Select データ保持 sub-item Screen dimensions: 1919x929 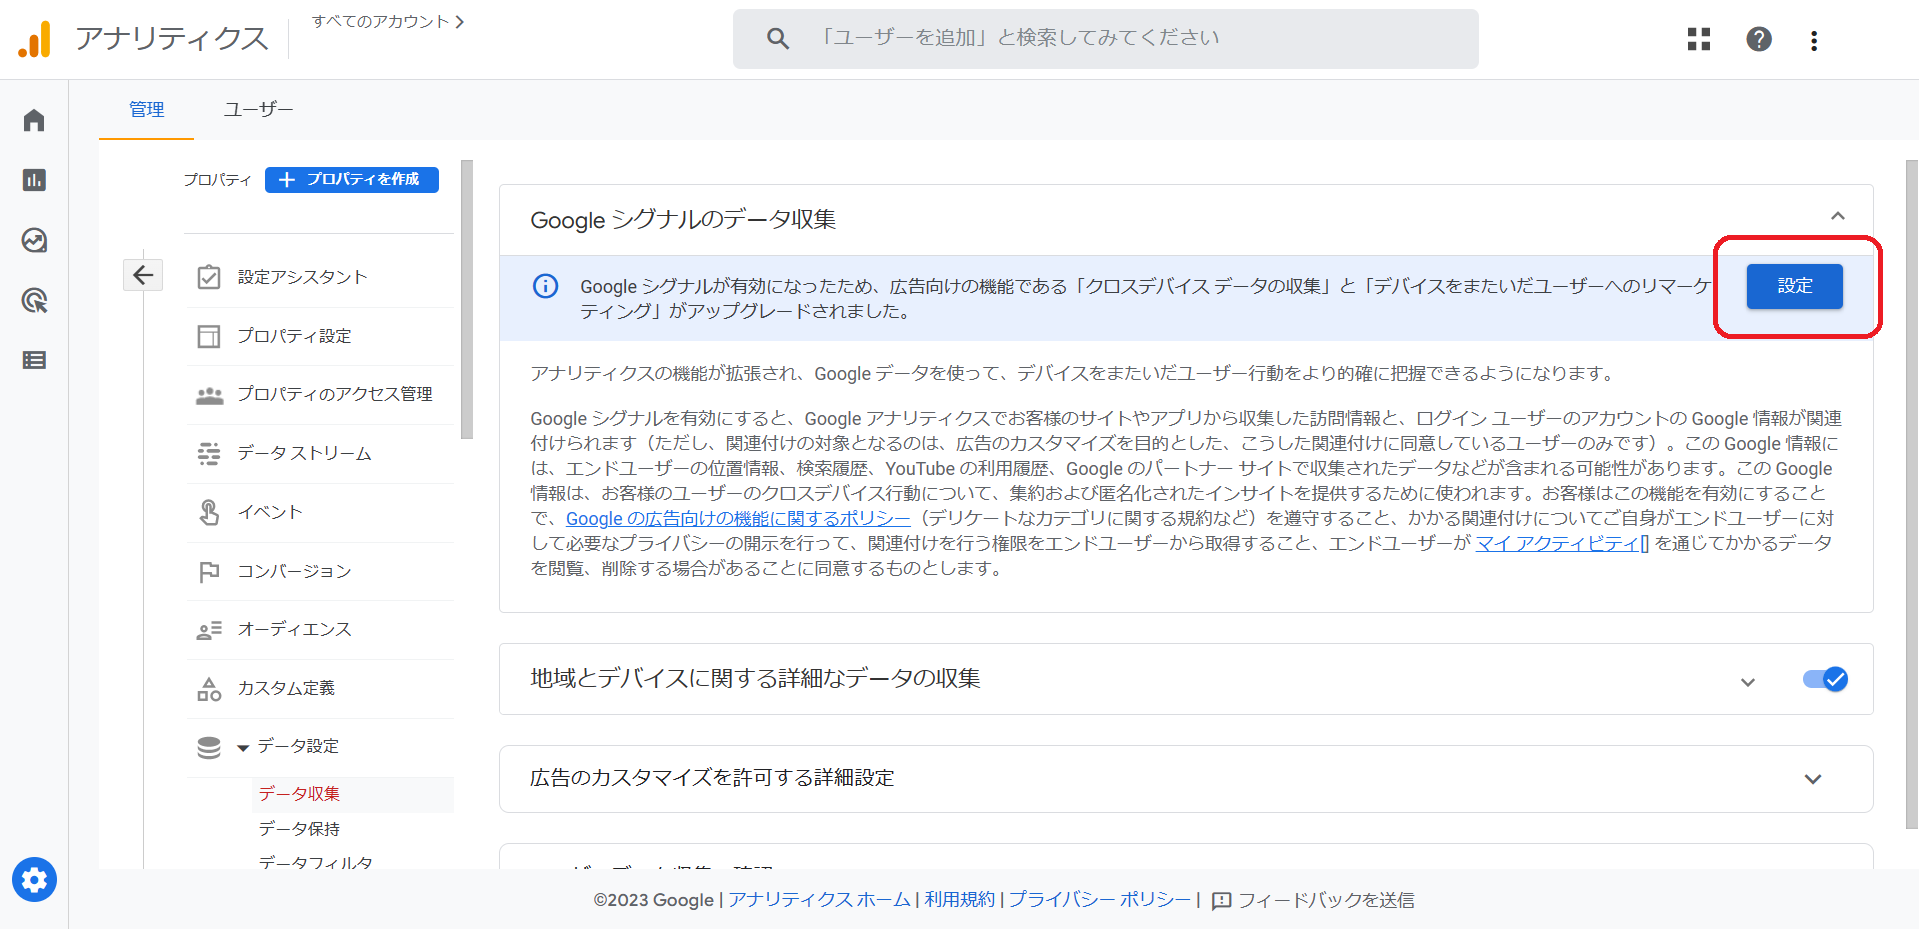click(299, 829)
